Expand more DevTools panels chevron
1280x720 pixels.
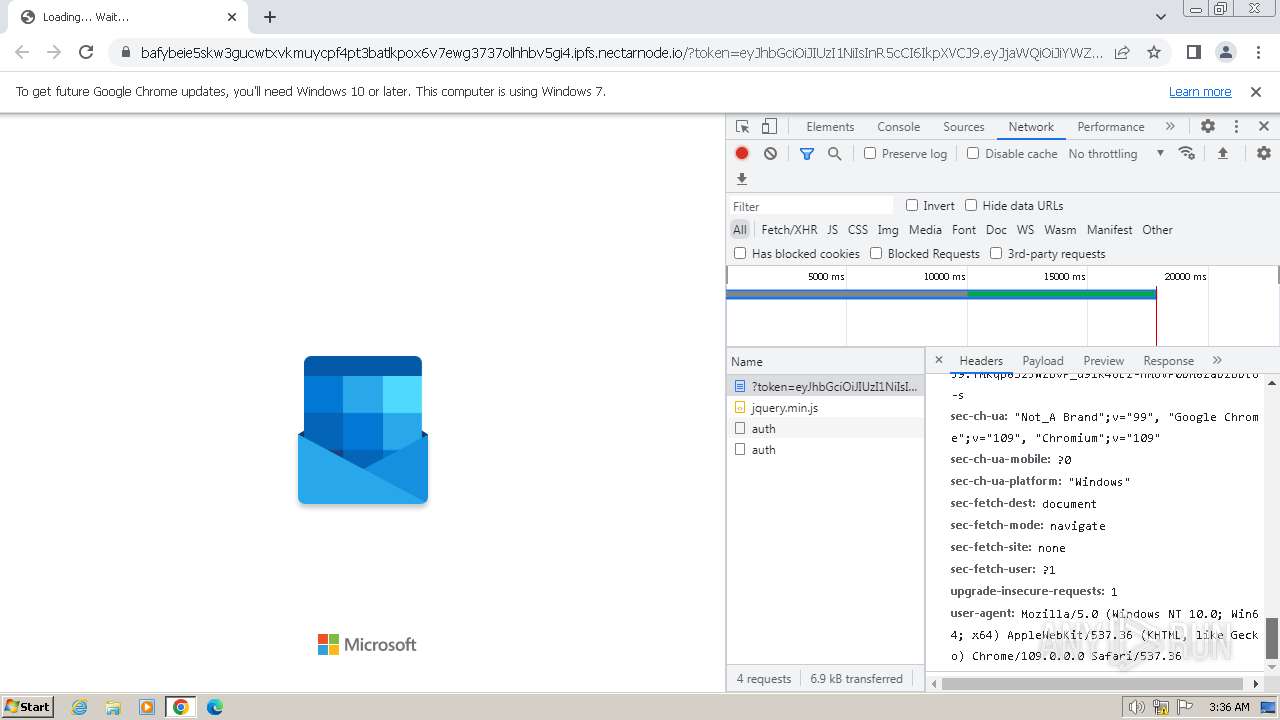click(1170, 127)
